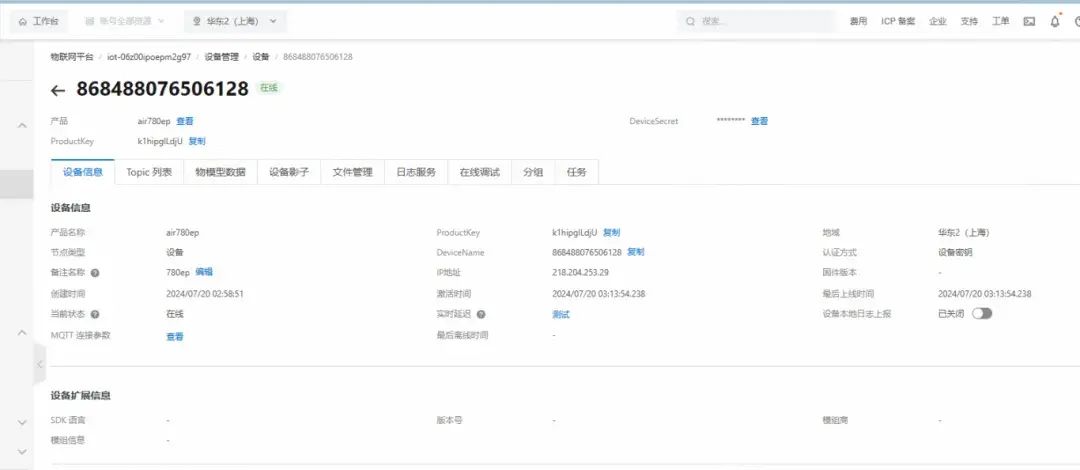Click 编辑 next to 备注名称 780ep

tap(204, 272)
